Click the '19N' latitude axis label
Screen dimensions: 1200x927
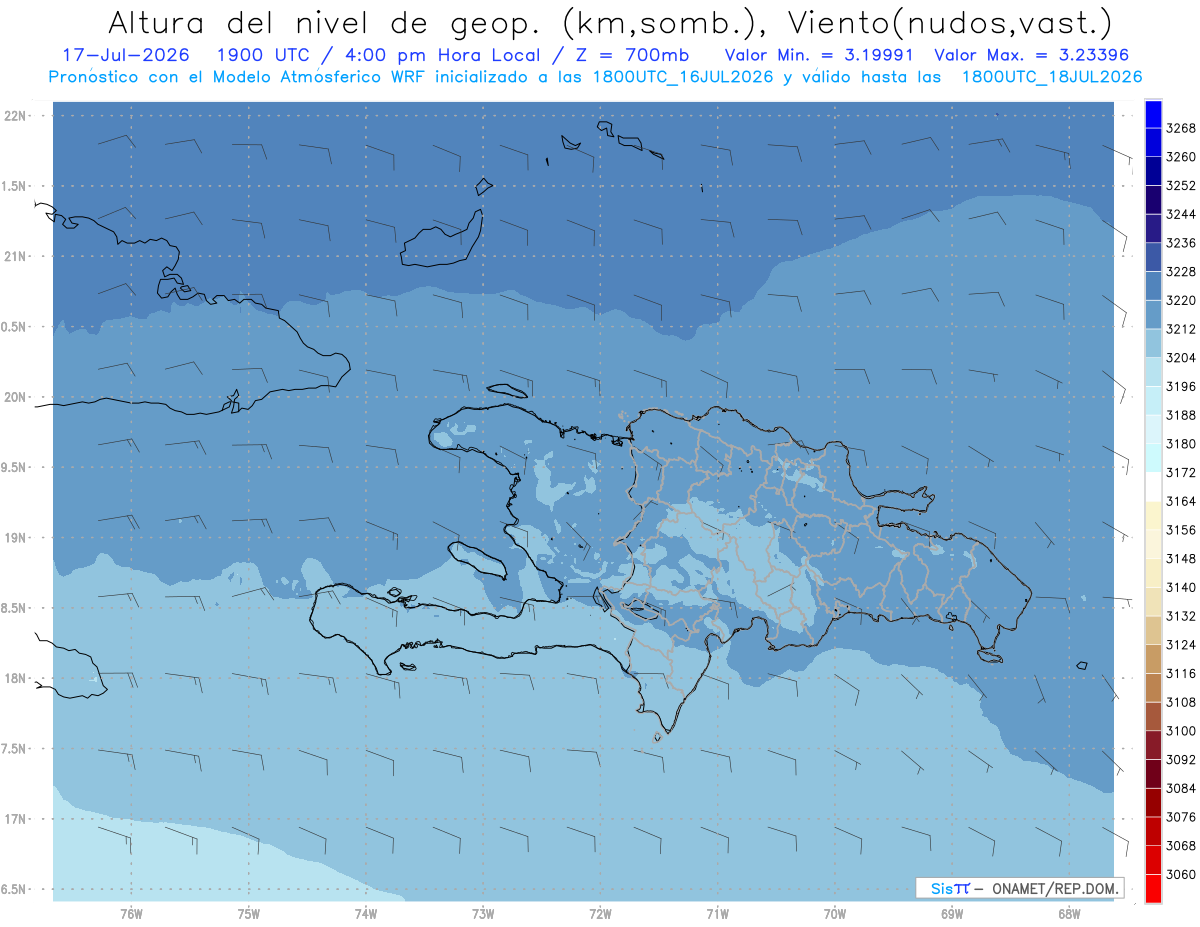pyautogui.click(x=16, y=538)
